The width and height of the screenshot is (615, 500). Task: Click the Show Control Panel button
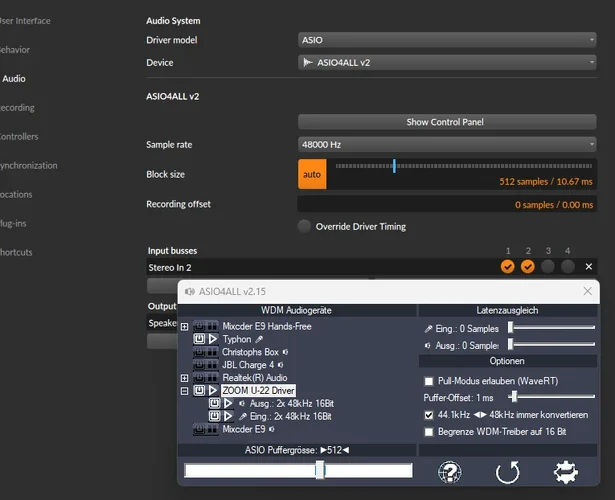tap(446, 122)
